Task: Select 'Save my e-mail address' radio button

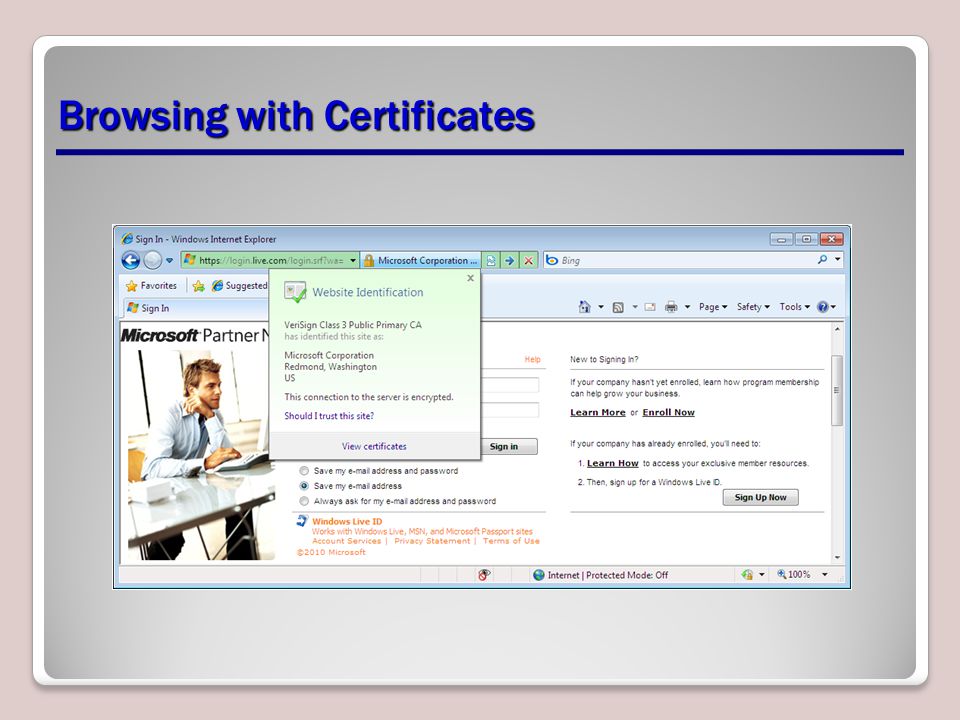Action: click(x=304, y=486)
